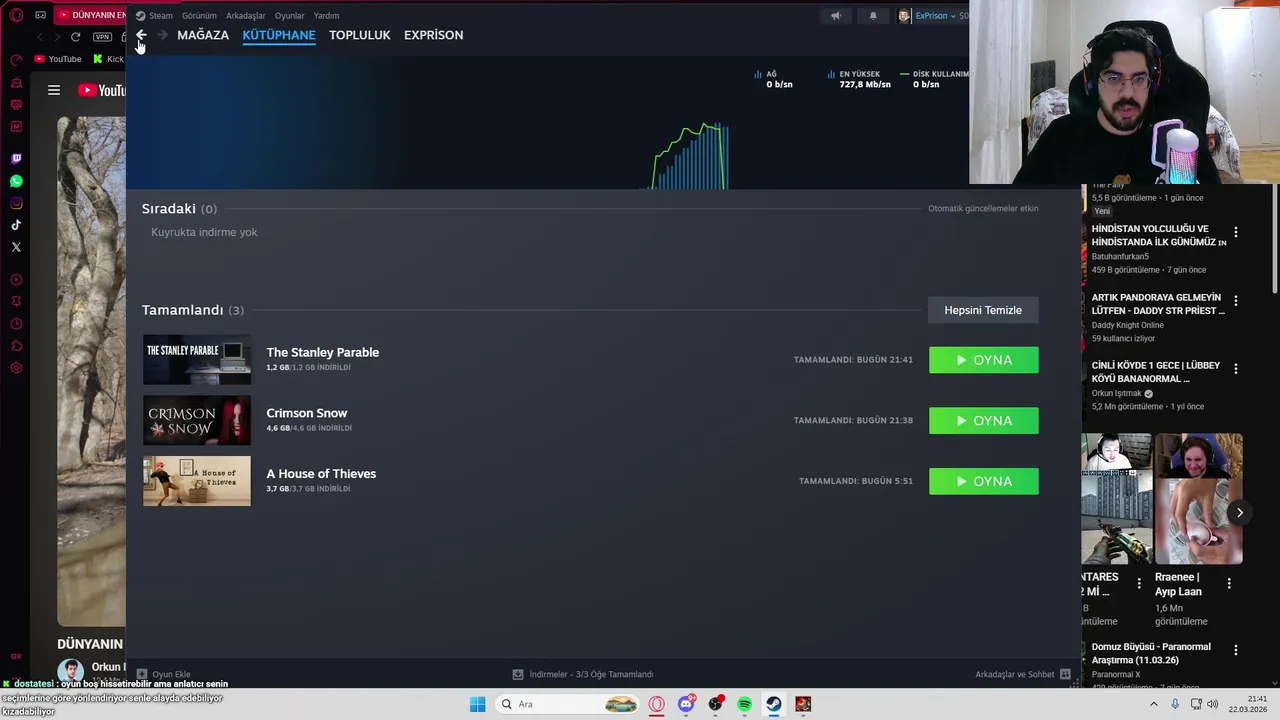The image size is (1280, 720).
Task: Click Otomatik güncellemeler etkin link
Action: [x=983, y=208]
